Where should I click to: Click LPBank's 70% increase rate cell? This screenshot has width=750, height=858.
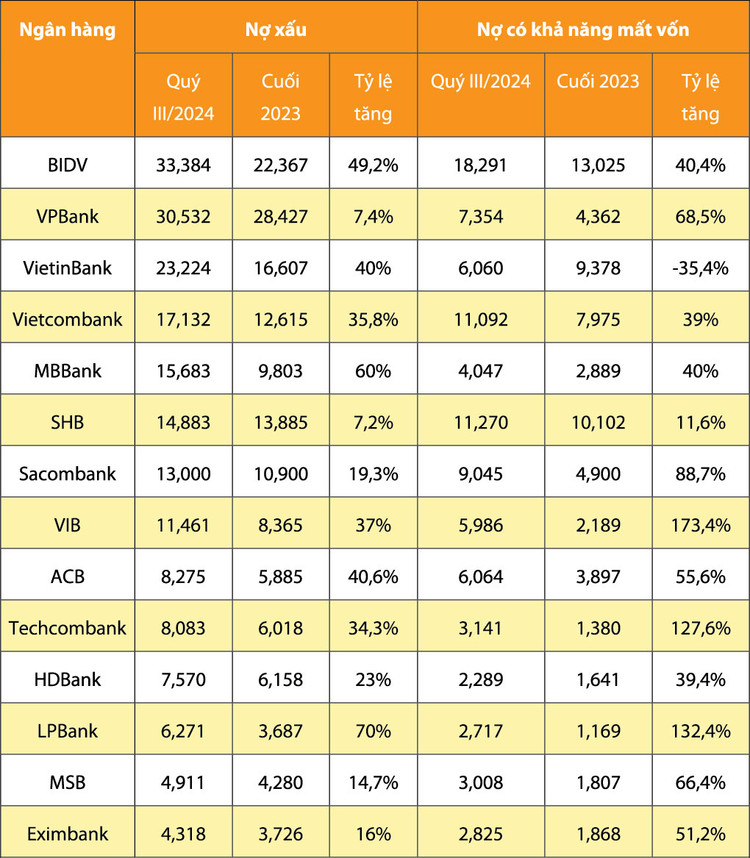(x=374, y=731)
